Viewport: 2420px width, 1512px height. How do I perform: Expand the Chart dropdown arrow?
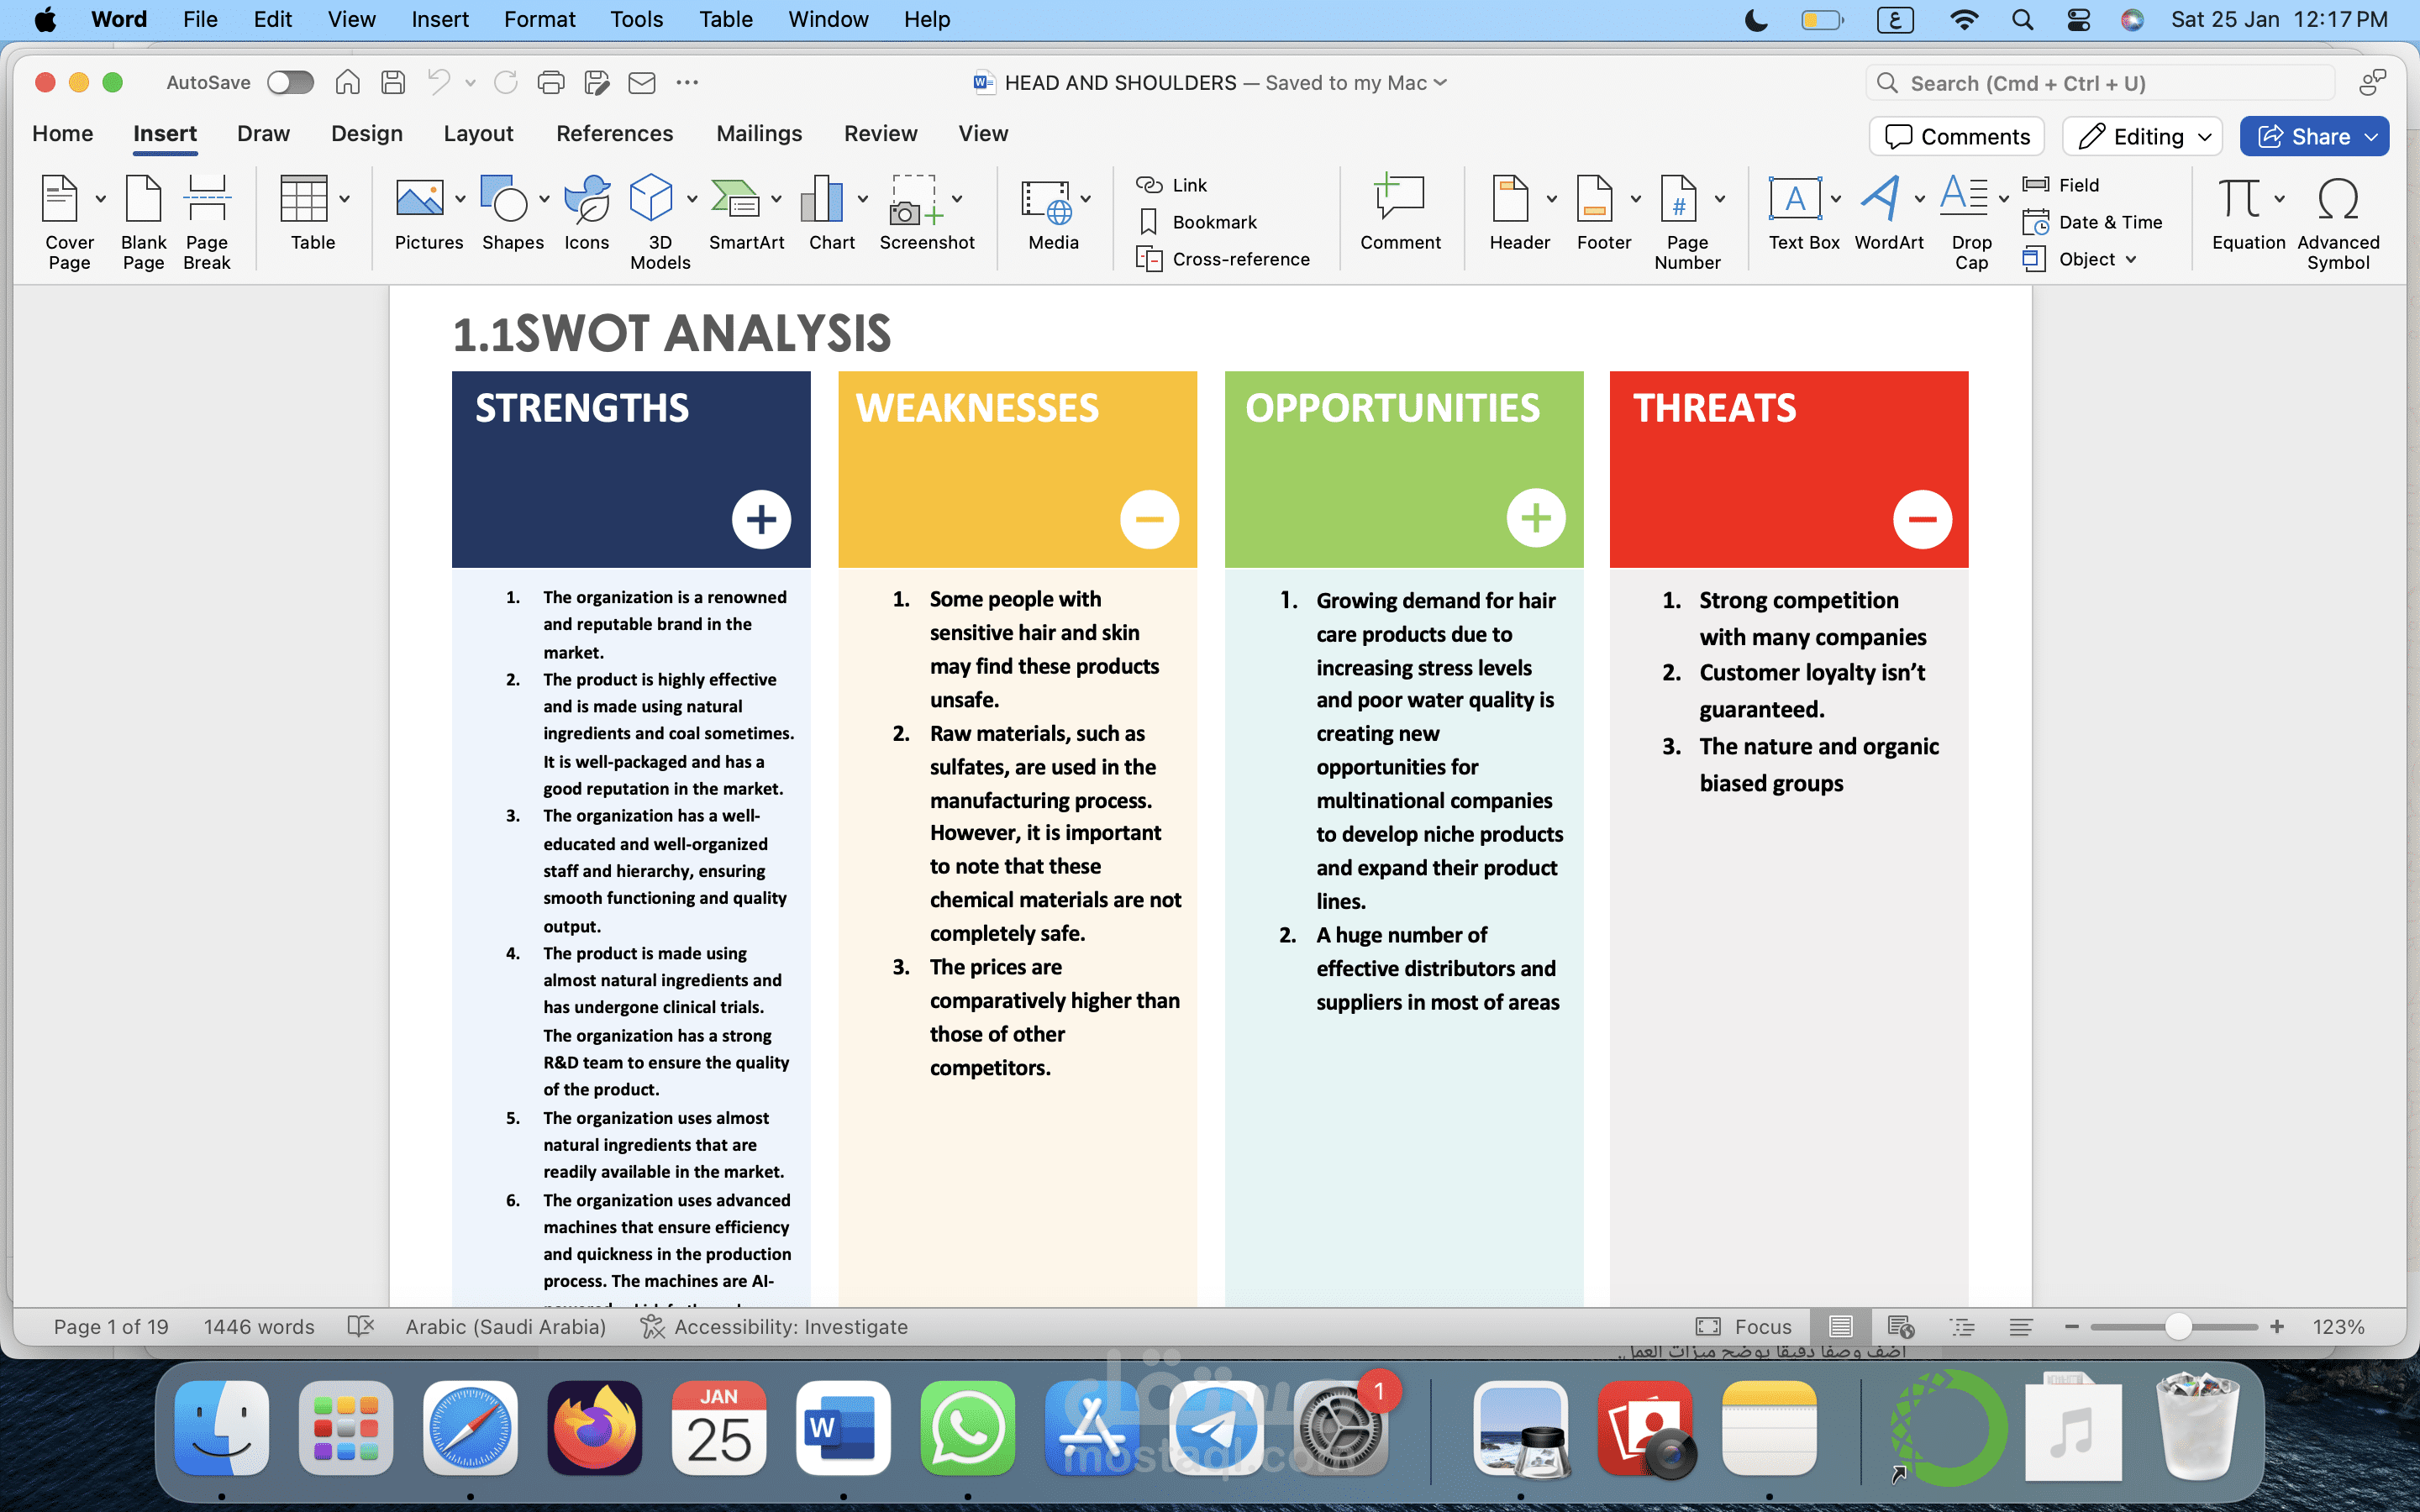pyautogui.click(x=862, y=199)
